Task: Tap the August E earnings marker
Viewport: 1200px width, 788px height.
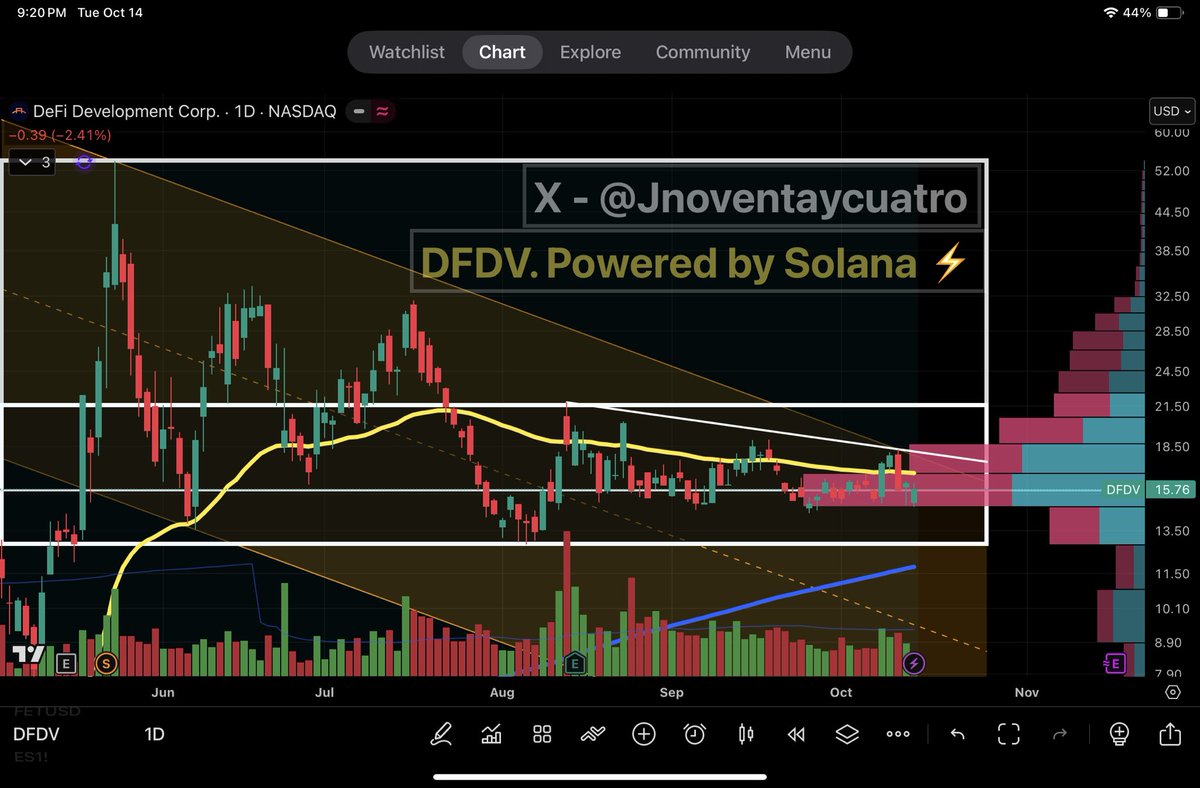Action: click(575, 662)
